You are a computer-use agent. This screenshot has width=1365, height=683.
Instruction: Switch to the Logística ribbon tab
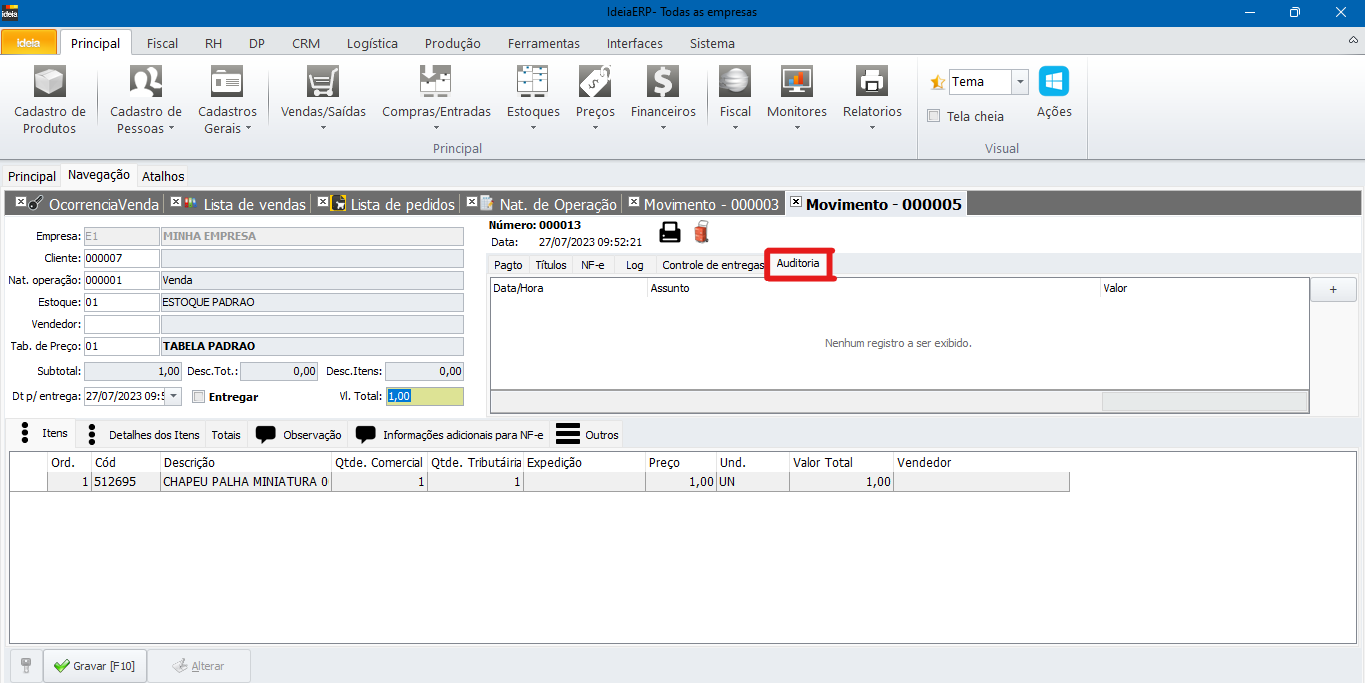(372, 43)
